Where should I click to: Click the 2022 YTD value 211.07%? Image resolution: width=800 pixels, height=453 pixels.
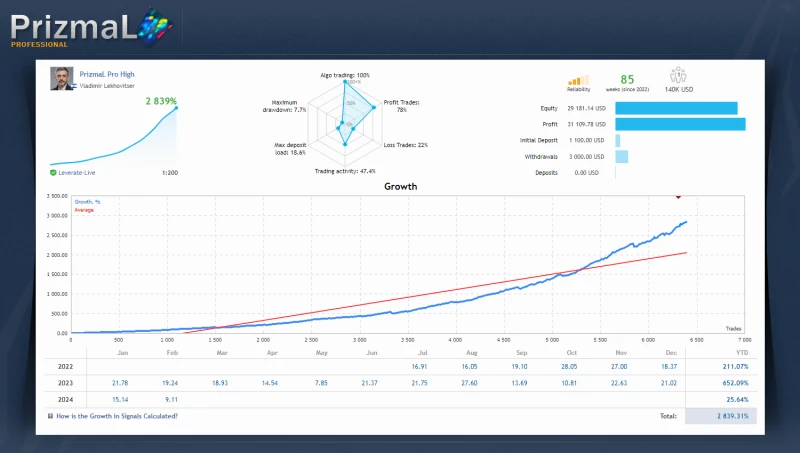tap(736, 367)
